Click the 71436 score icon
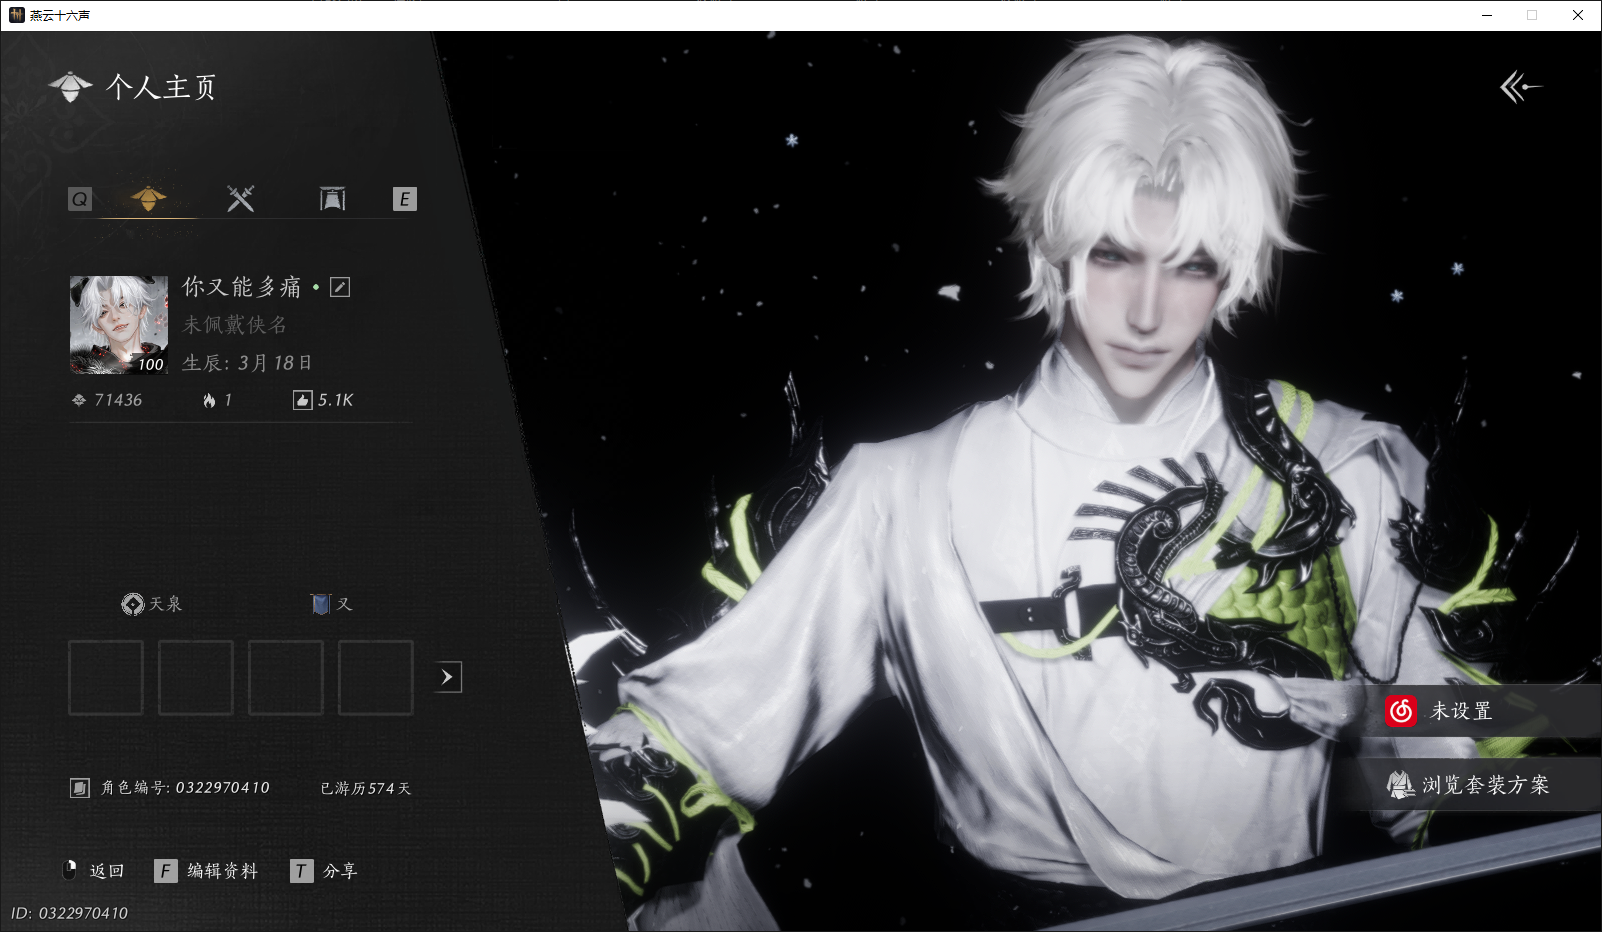Viewport: 1602px width, 932px height. pyautogui.click(x=79, y=400)
